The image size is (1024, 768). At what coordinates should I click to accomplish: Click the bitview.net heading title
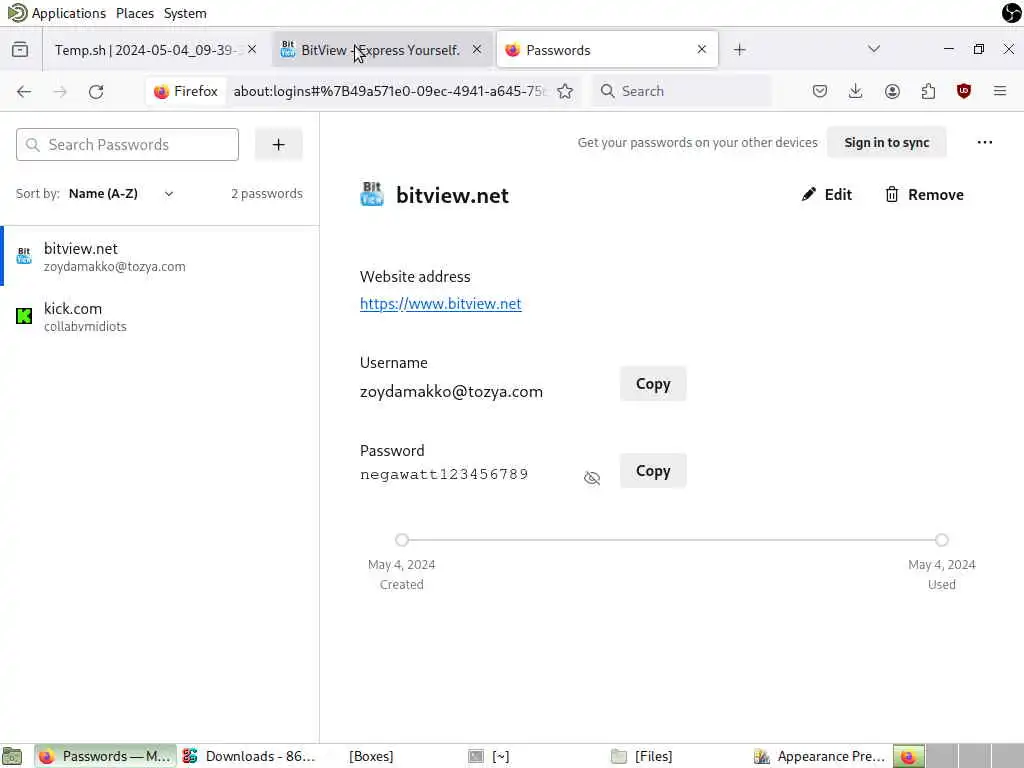(452, 195)
